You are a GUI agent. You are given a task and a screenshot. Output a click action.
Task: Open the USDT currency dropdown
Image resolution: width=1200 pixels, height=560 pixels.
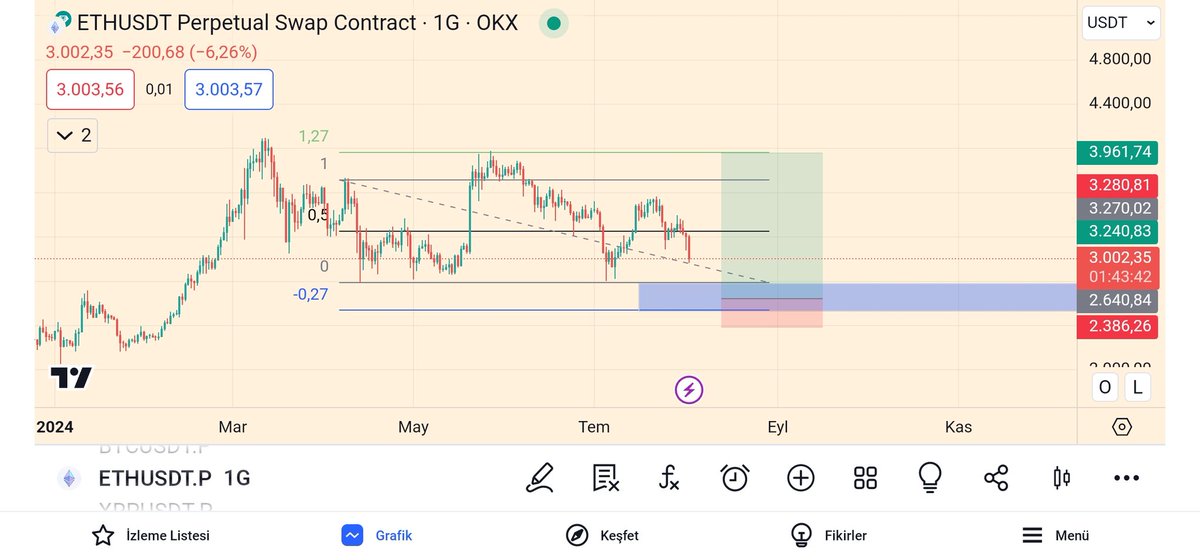tap(1122, 22)
